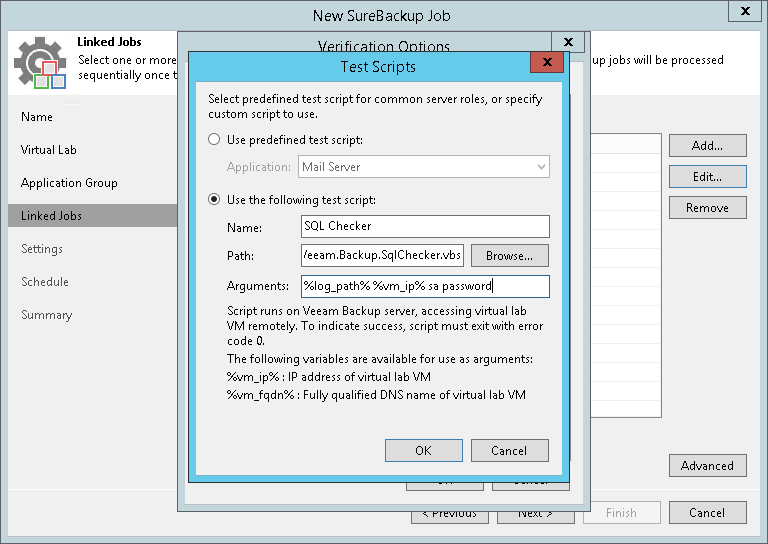
Task: Open Advanced settings in the wizard
Action: tap(708, 466)
